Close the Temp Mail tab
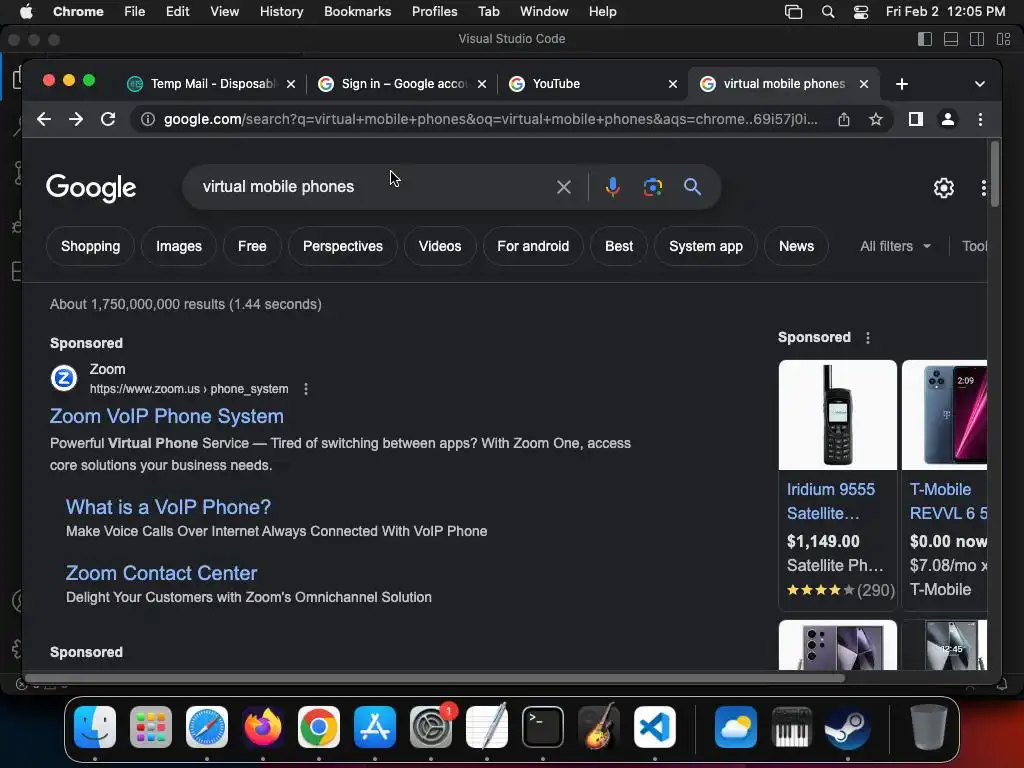1024x768 pixels. (x=291, y=84)
